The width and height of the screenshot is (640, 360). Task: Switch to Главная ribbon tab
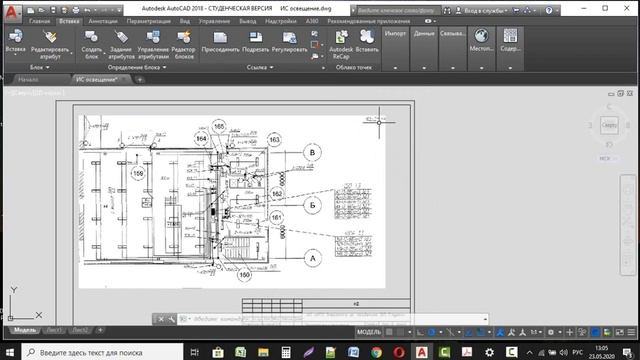click(x=40, y=21)
